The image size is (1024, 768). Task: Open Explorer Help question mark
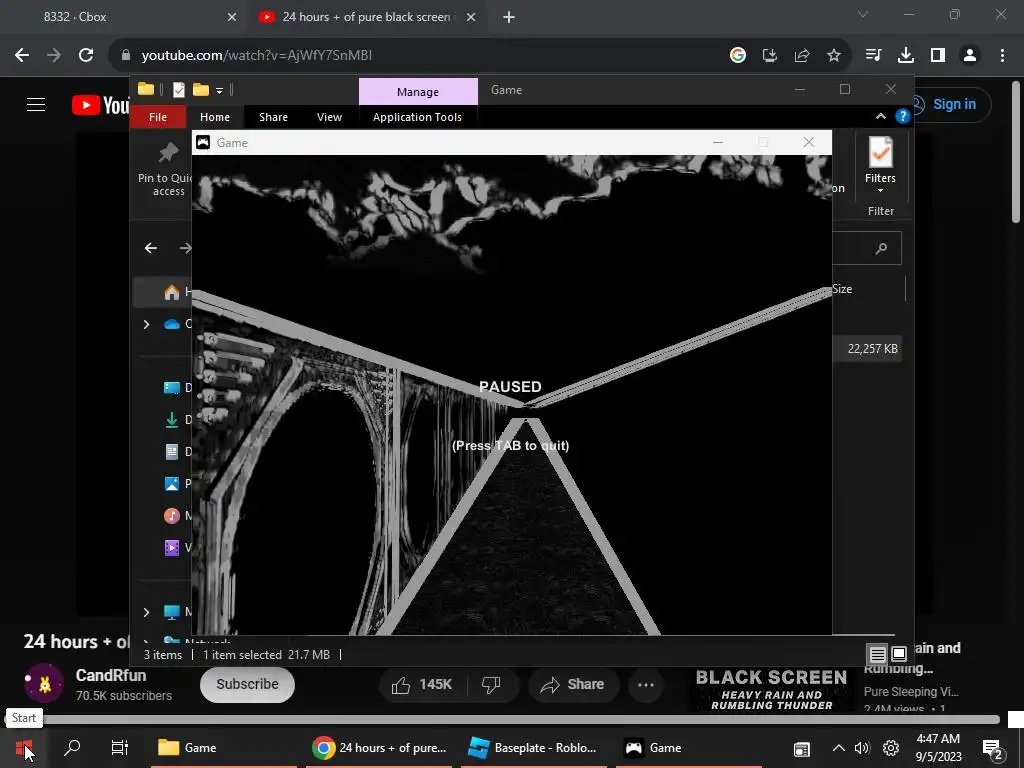903,116
